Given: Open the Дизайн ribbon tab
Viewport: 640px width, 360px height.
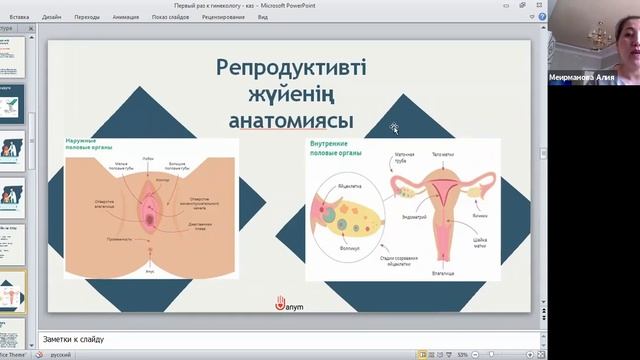Looking at the screenshot, I should pyautogui.click(x=51, y=17).
